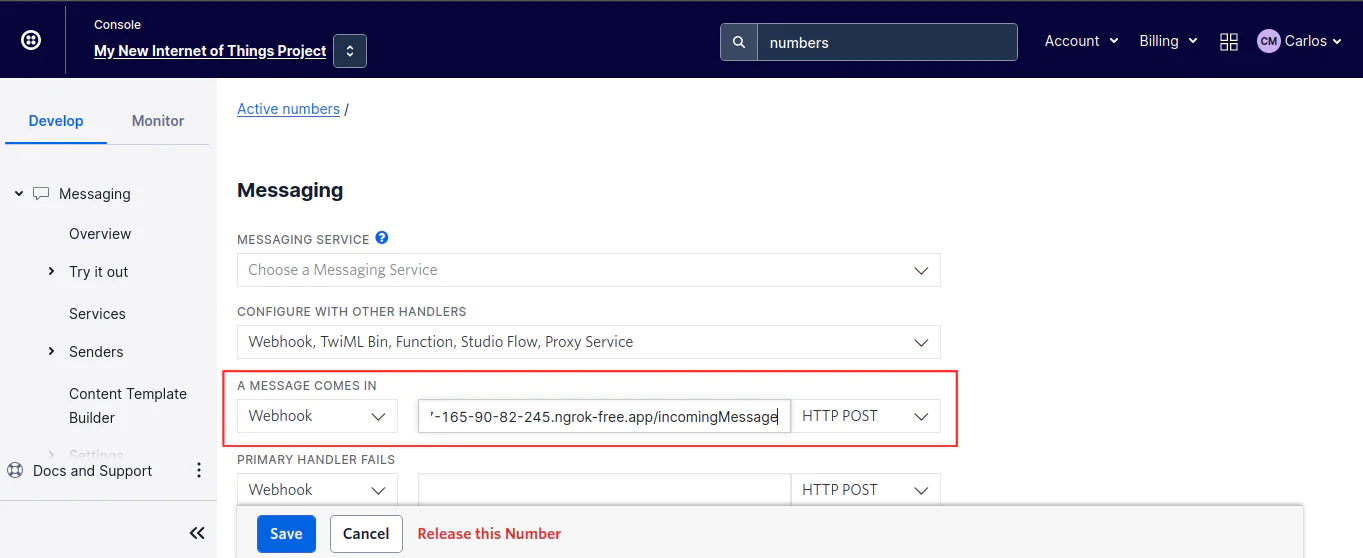The image size is (1363, 558).
Task: Open Docs and Support
Action: click(92, 471)
